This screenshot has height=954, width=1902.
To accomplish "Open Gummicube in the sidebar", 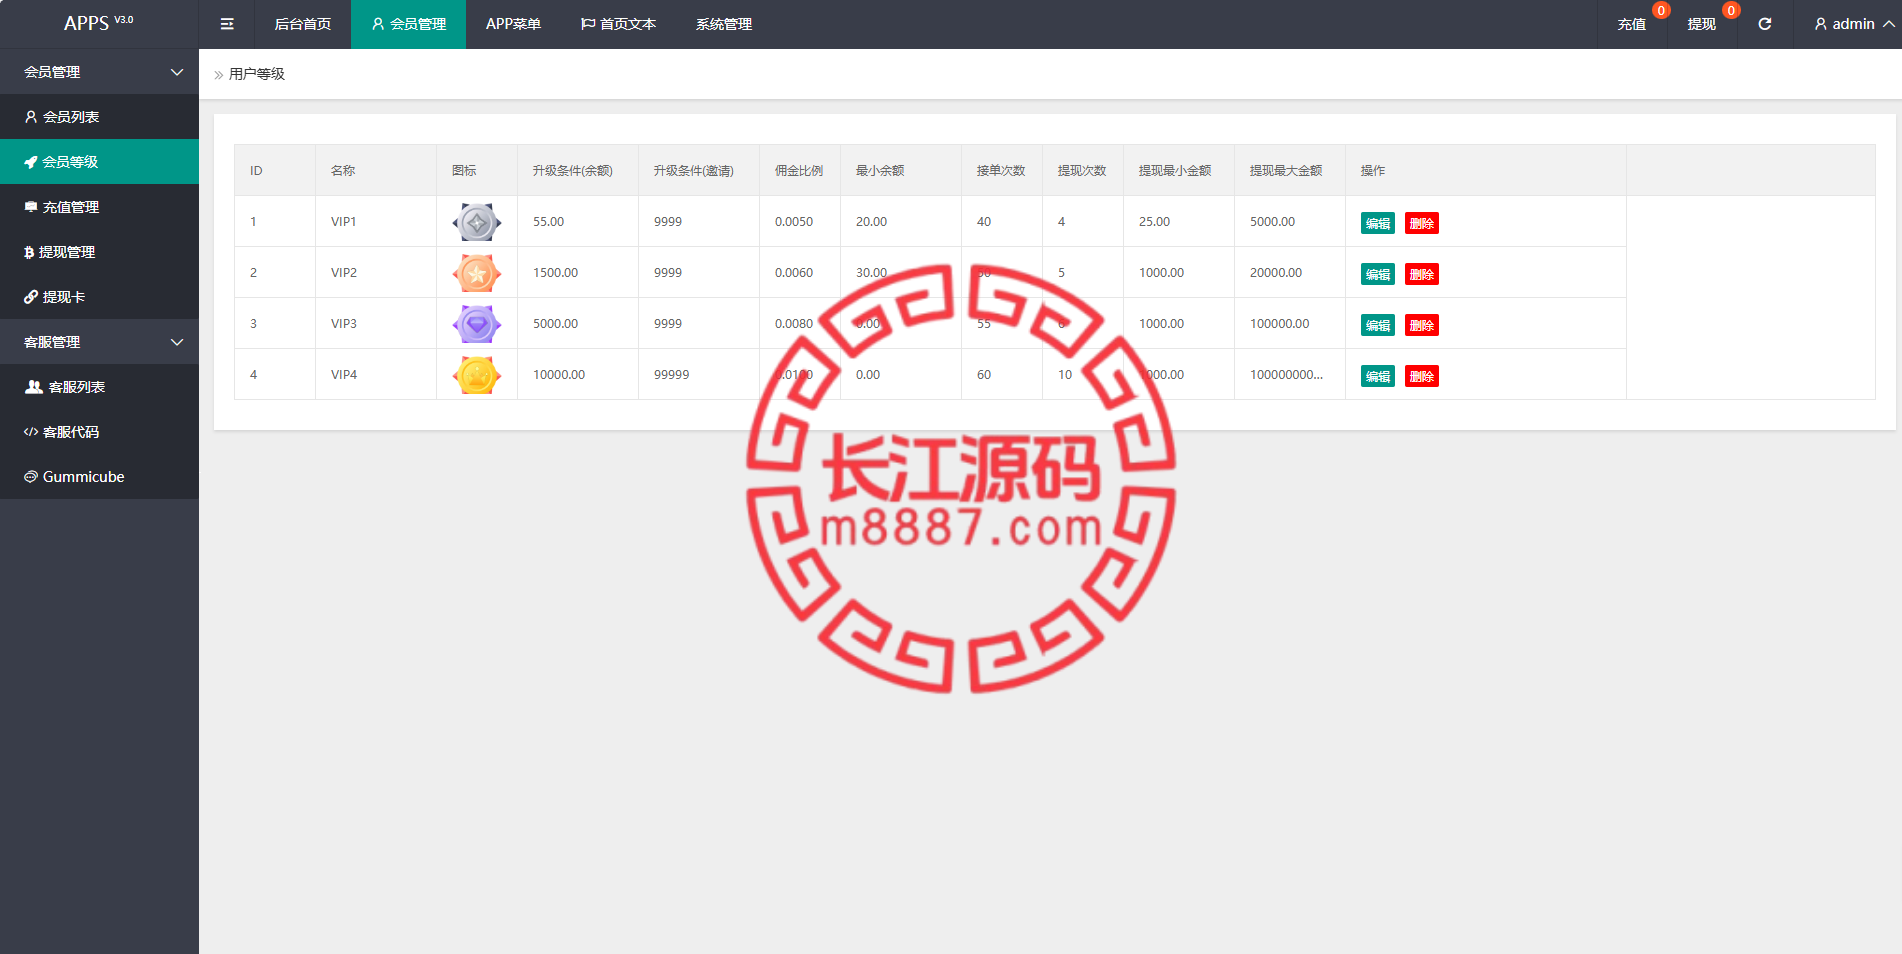I will [x=99, y=477].
